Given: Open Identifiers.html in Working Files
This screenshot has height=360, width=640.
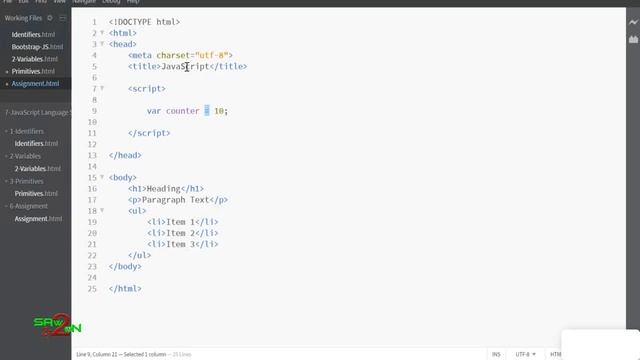Looking at the screenshot, I should (x=33, y=35).
